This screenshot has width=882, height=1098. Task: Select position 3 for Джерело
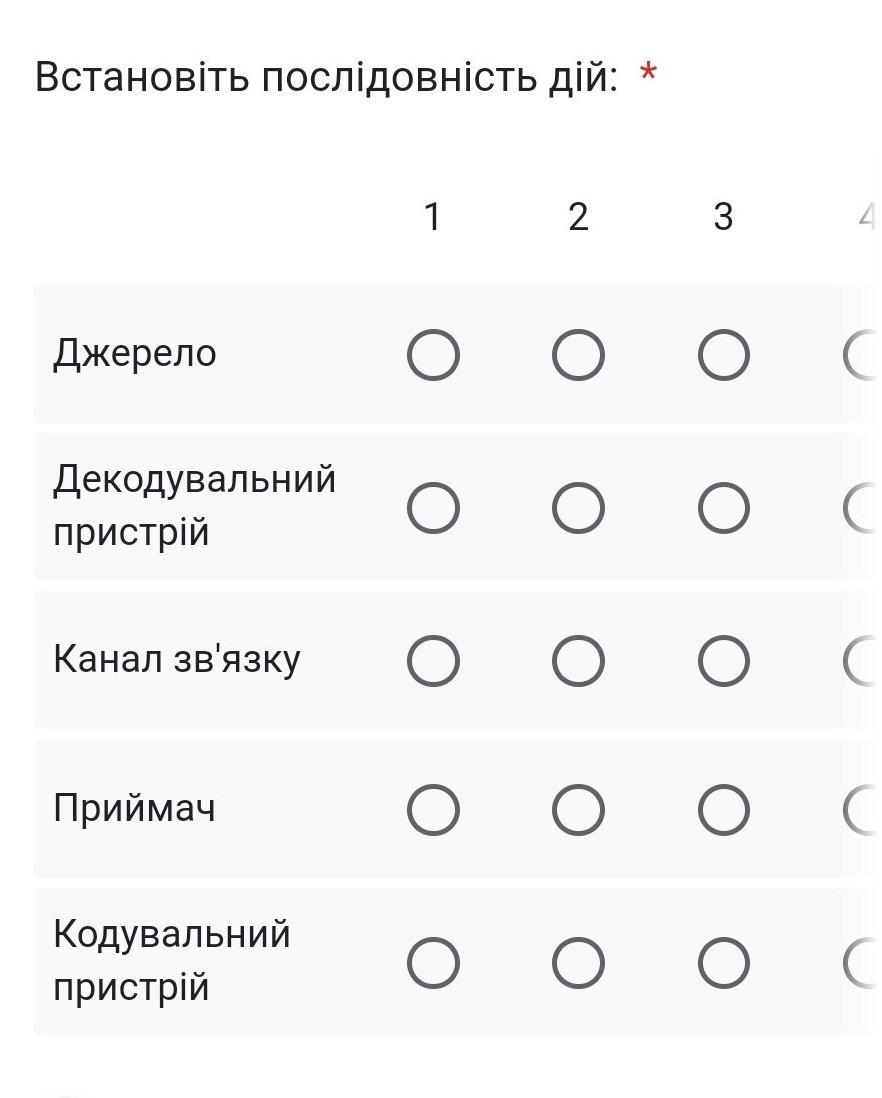point(723,355)
